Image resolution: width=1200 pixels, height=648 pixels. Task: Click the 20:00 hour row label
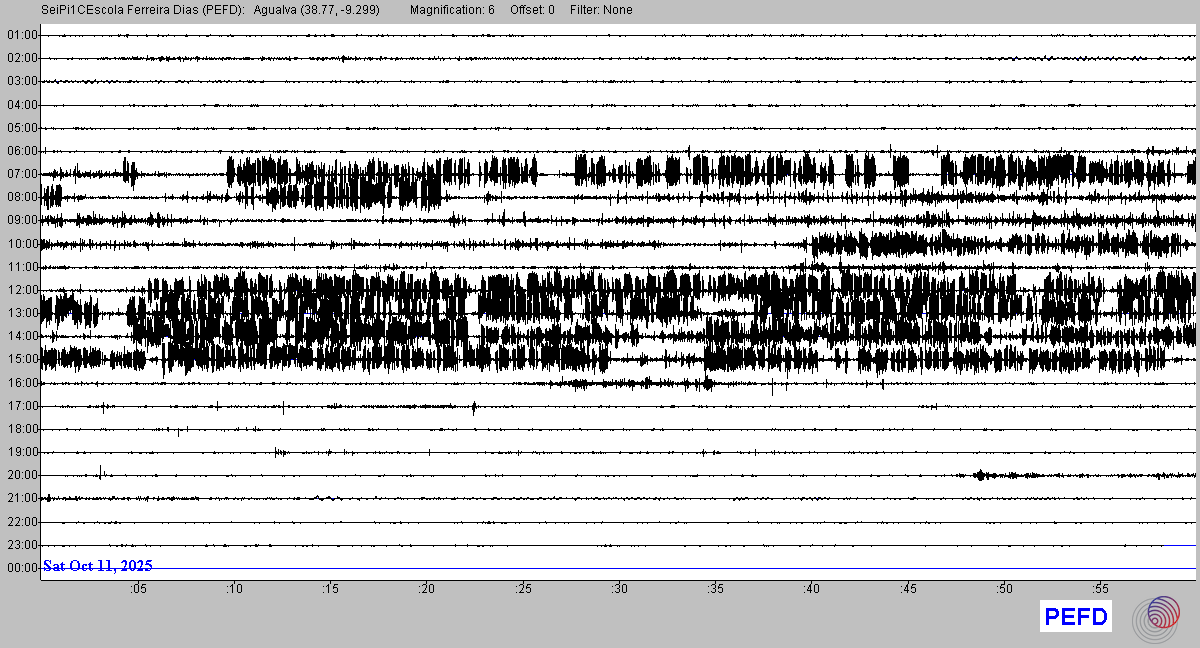pos(21,475)
